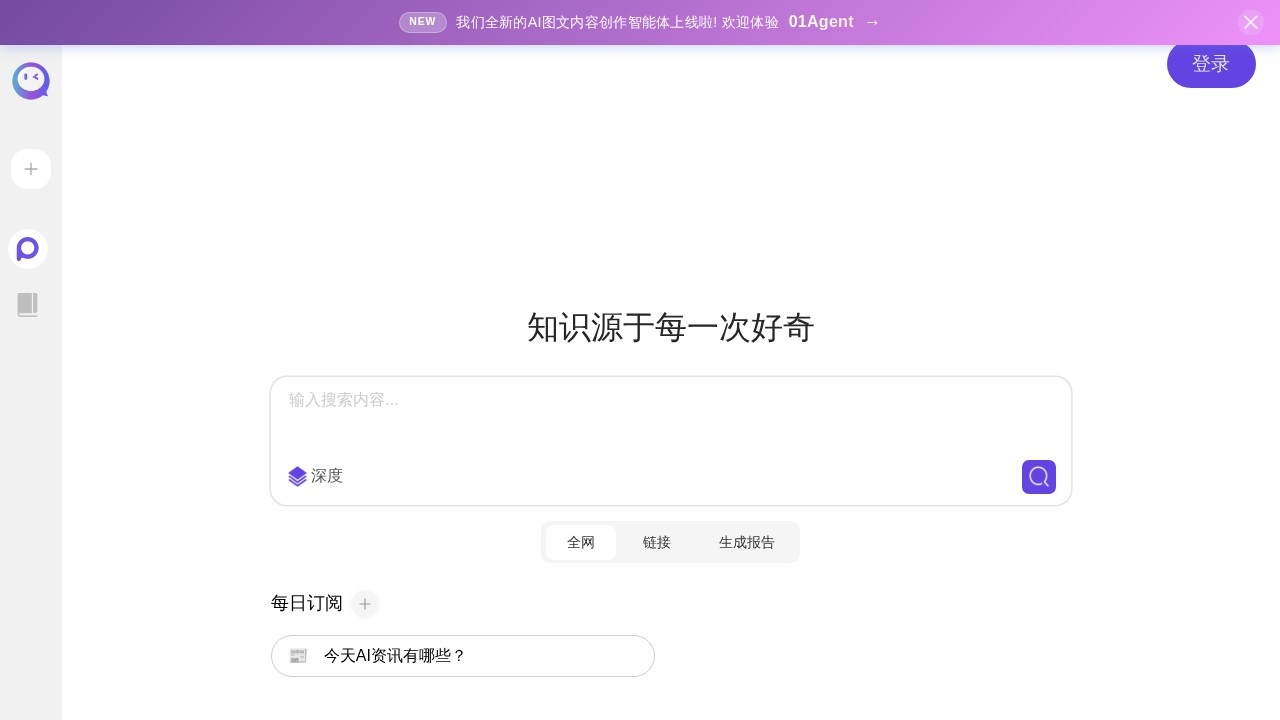This screenshot has height=720, width=1280.
Task: Select the 今天AI资讯有哪些？ suggestion
Action: point(395,656)
